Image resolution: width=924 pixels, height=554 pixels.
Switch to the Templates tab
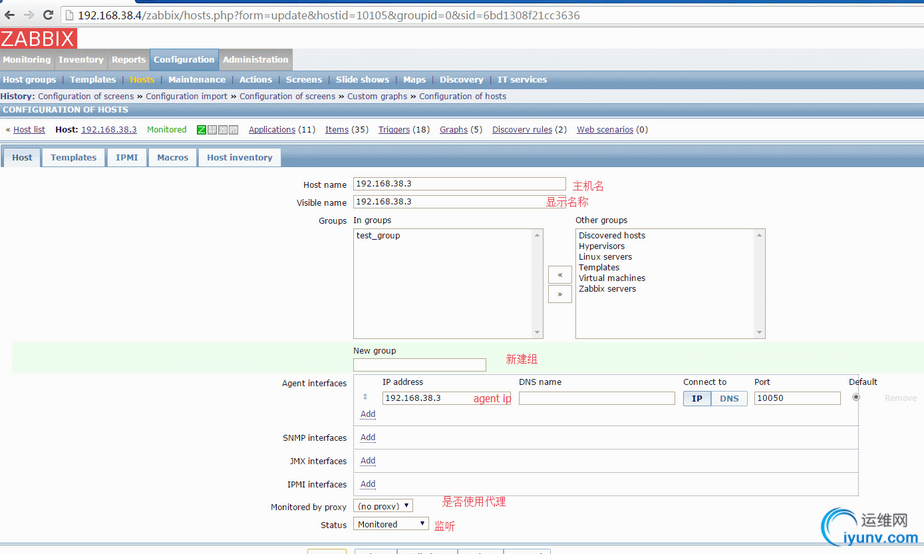pos(73,157)
